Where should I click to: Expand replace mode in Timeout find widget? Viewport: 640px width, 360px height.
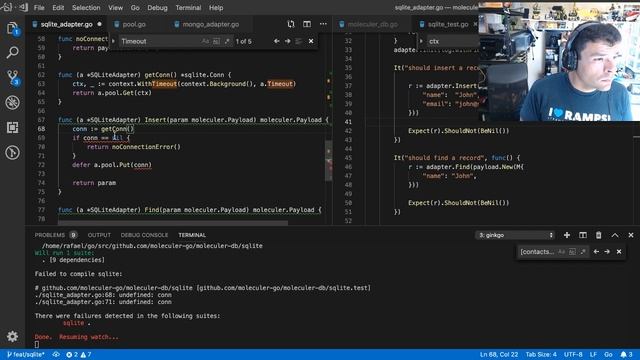pos(113,41)
